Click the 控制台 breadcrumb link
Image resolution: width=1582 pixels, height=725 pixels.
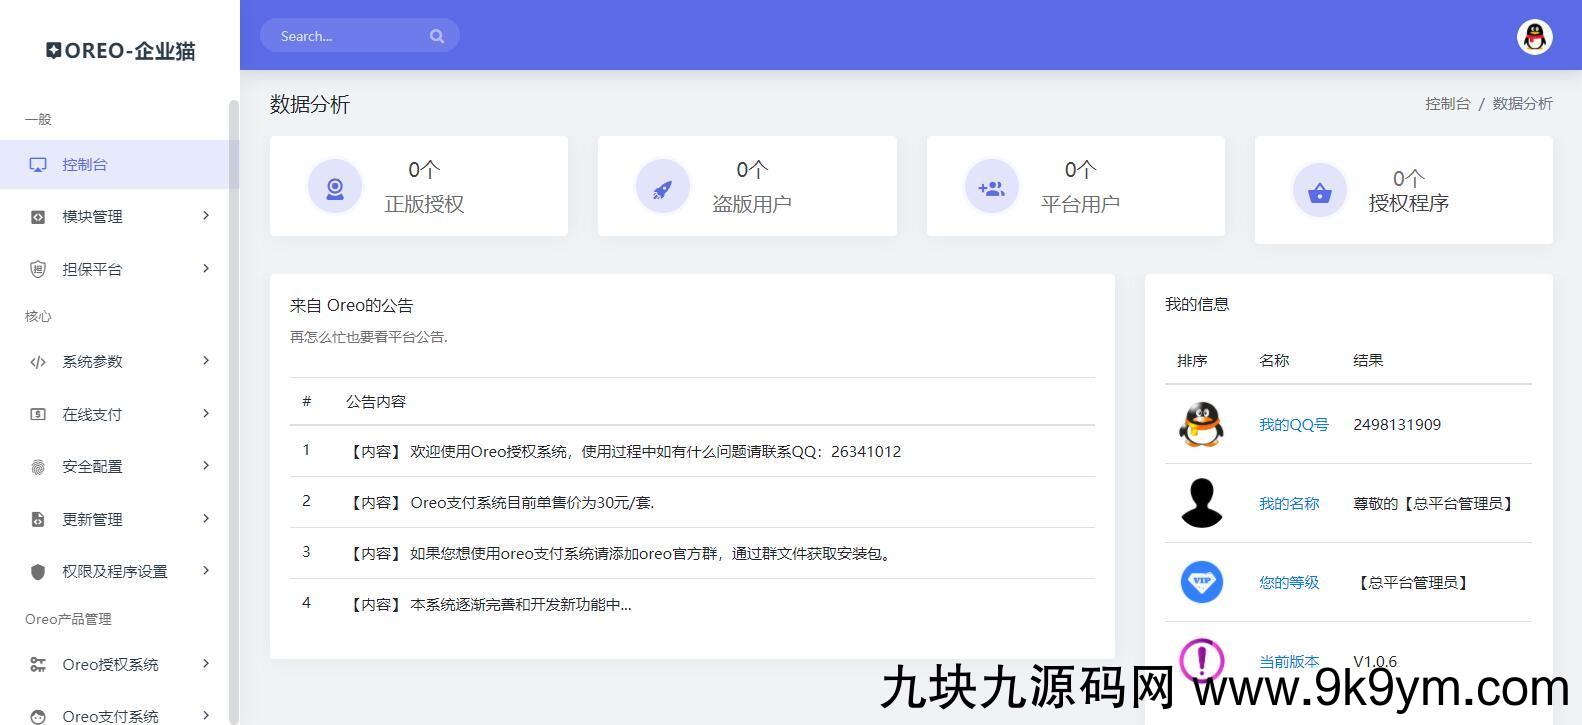pos(1446,104)
